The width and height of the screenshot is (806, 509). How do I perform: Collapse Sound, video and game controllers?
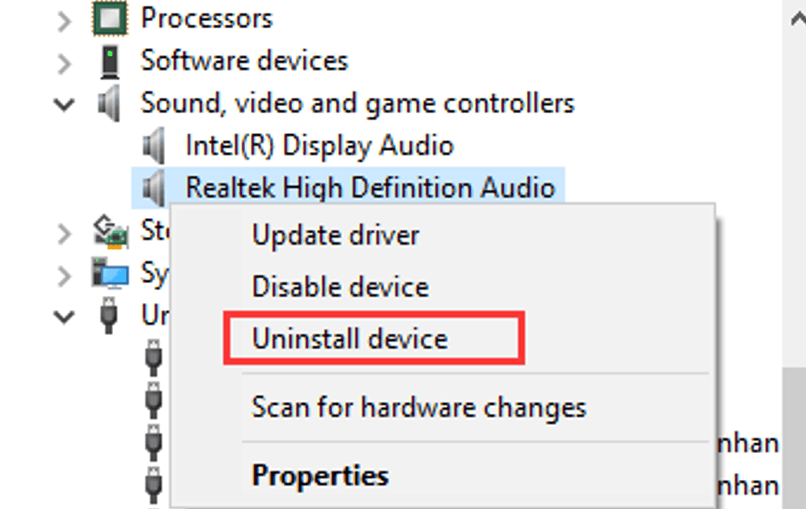tap(64, 105)
